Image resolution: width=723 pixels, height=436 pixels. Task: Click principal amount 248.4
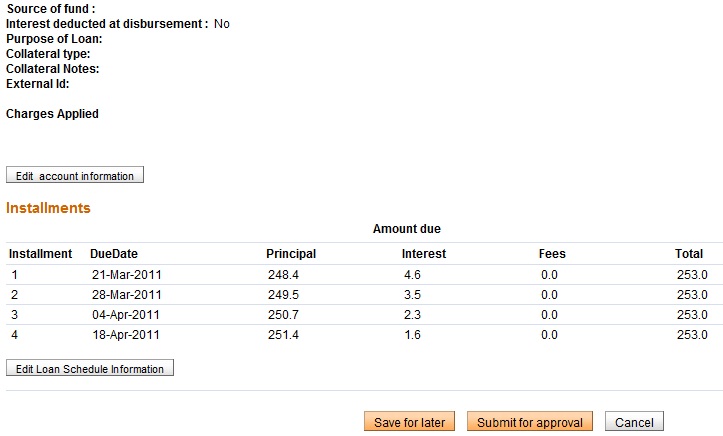tap(283, 274)
